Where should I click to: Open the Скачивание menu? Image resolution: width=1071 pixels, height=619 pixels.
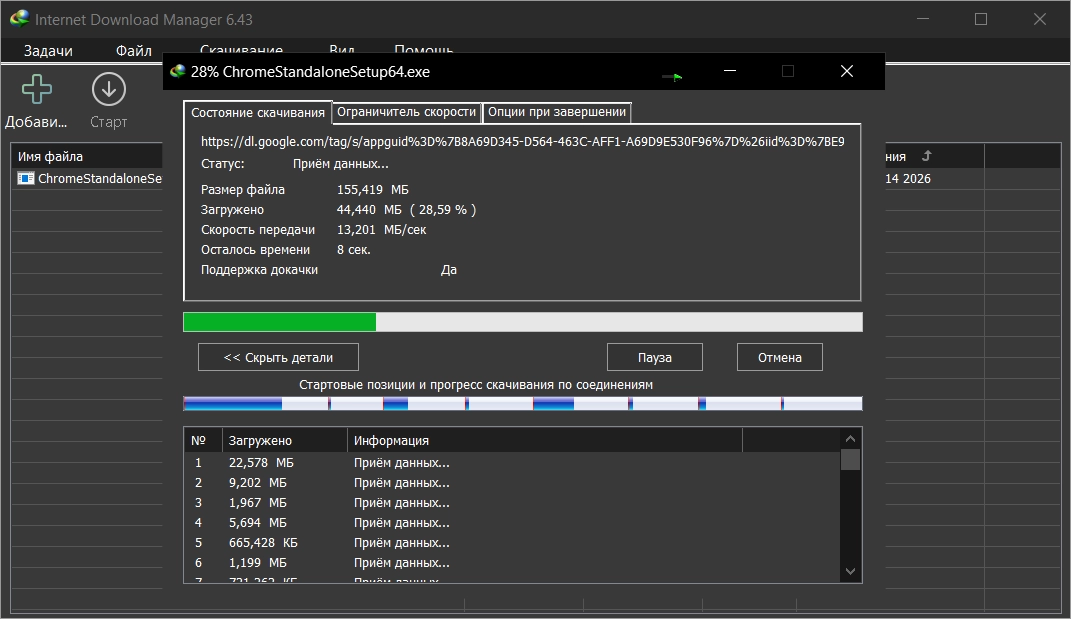(241, 50)
